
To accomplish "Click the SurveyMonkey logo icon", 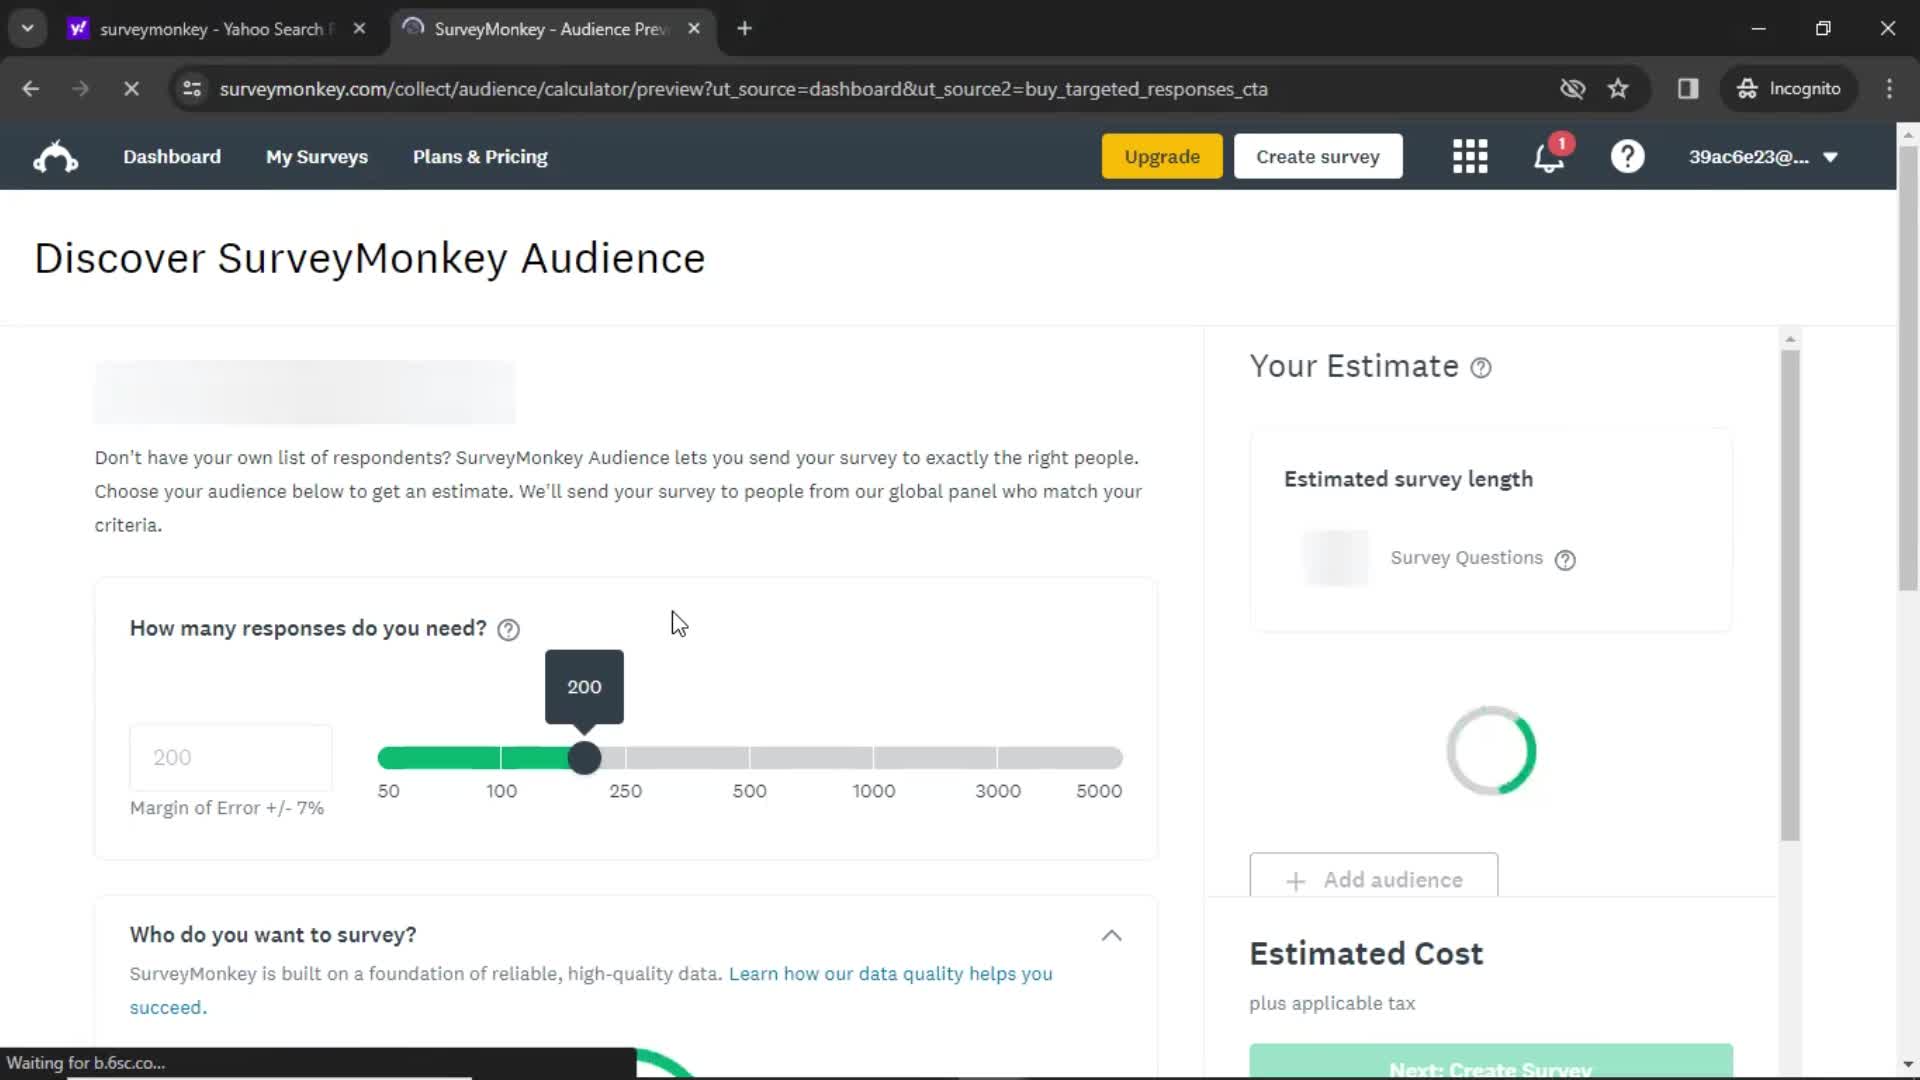I will [x=54, y=157].
